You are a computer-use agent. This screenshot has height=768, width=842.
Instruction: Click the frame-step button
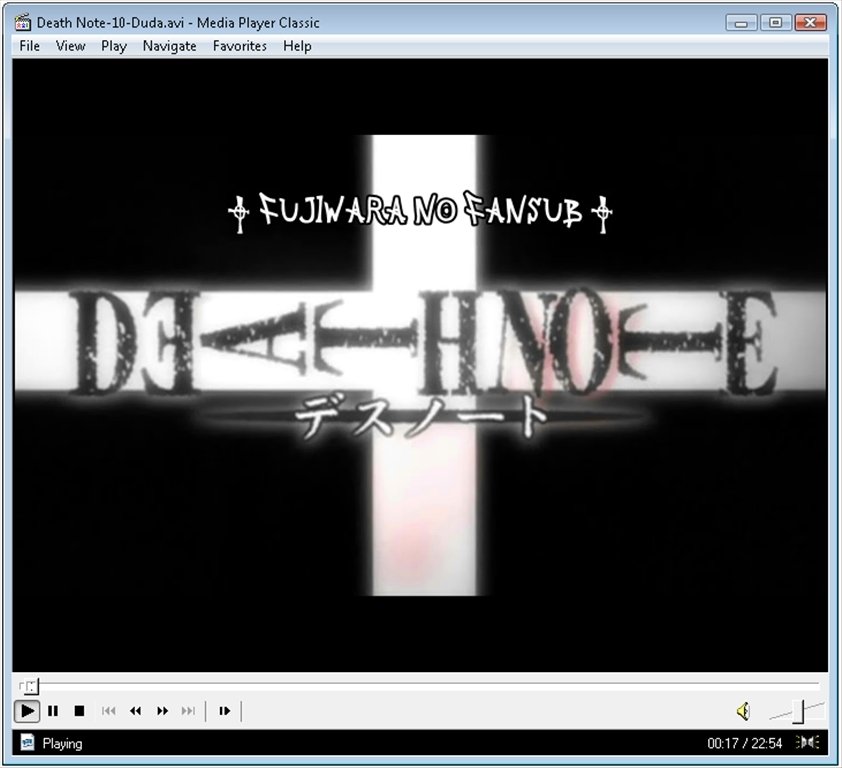click(224, 711)
